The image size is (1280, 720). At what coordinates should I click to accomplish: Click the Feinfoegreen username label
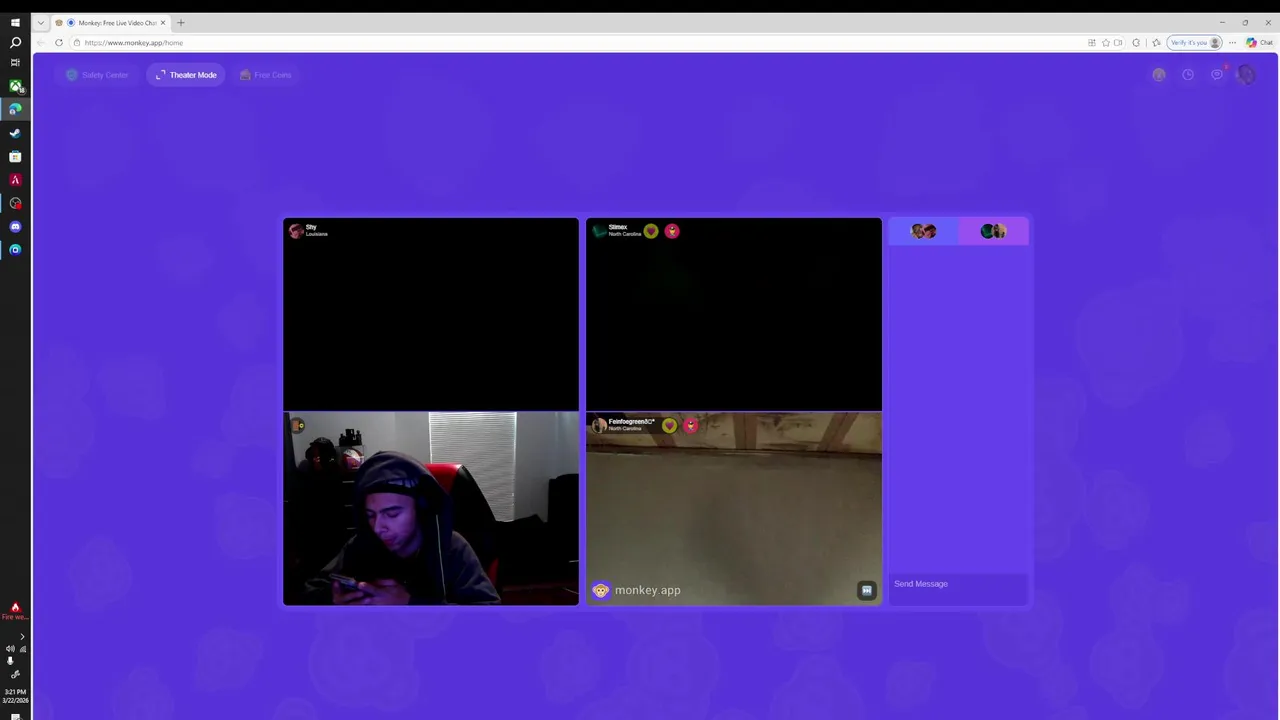(631, 421)
